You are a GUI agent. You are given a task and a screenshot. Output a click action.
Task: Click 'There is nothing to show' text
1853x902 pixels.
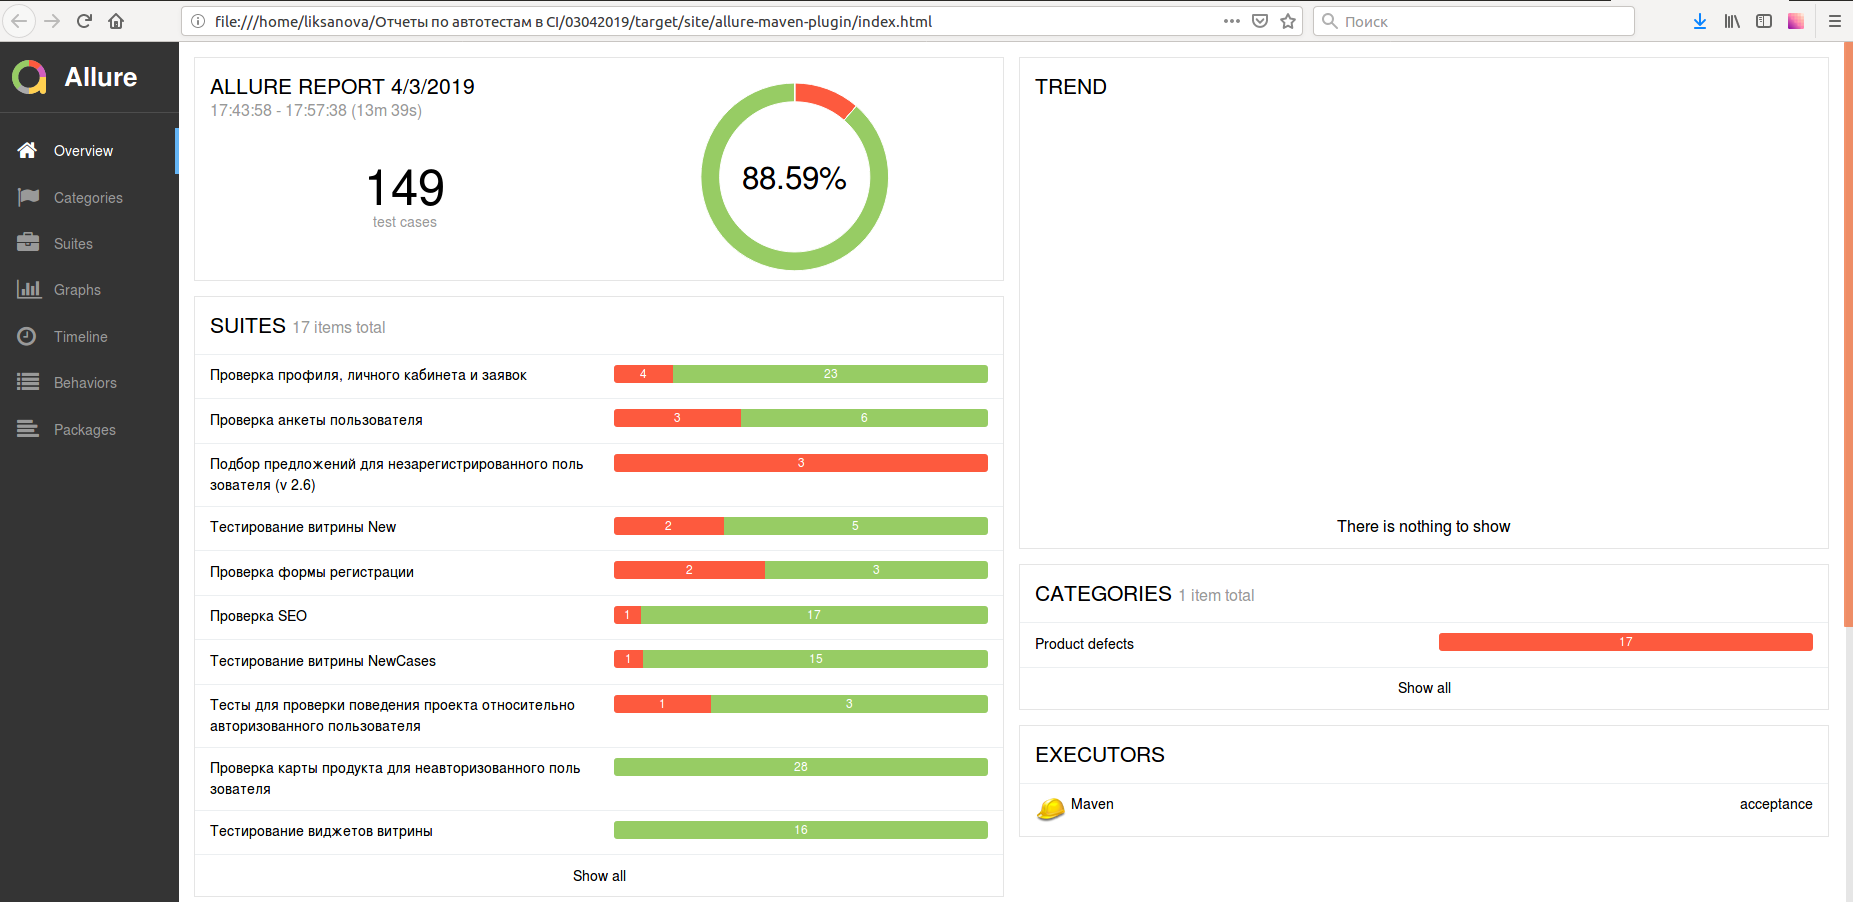[x=1424, y=527]
